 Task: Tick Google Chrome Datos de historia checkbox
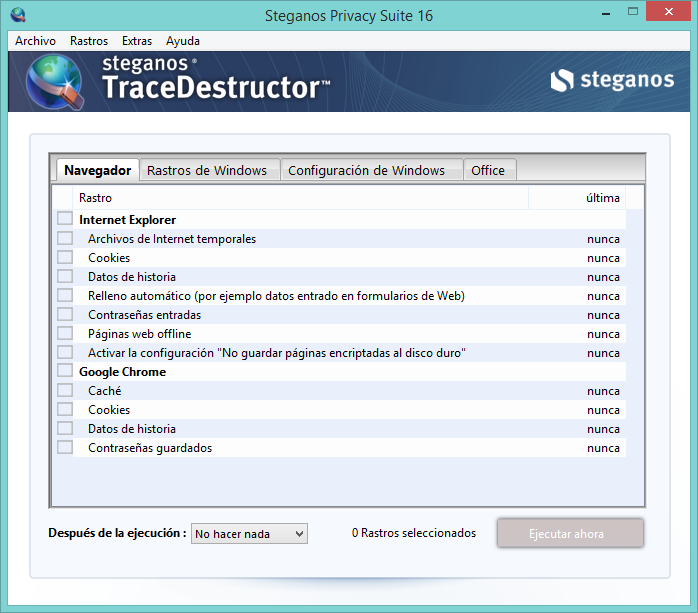[65, 428]
